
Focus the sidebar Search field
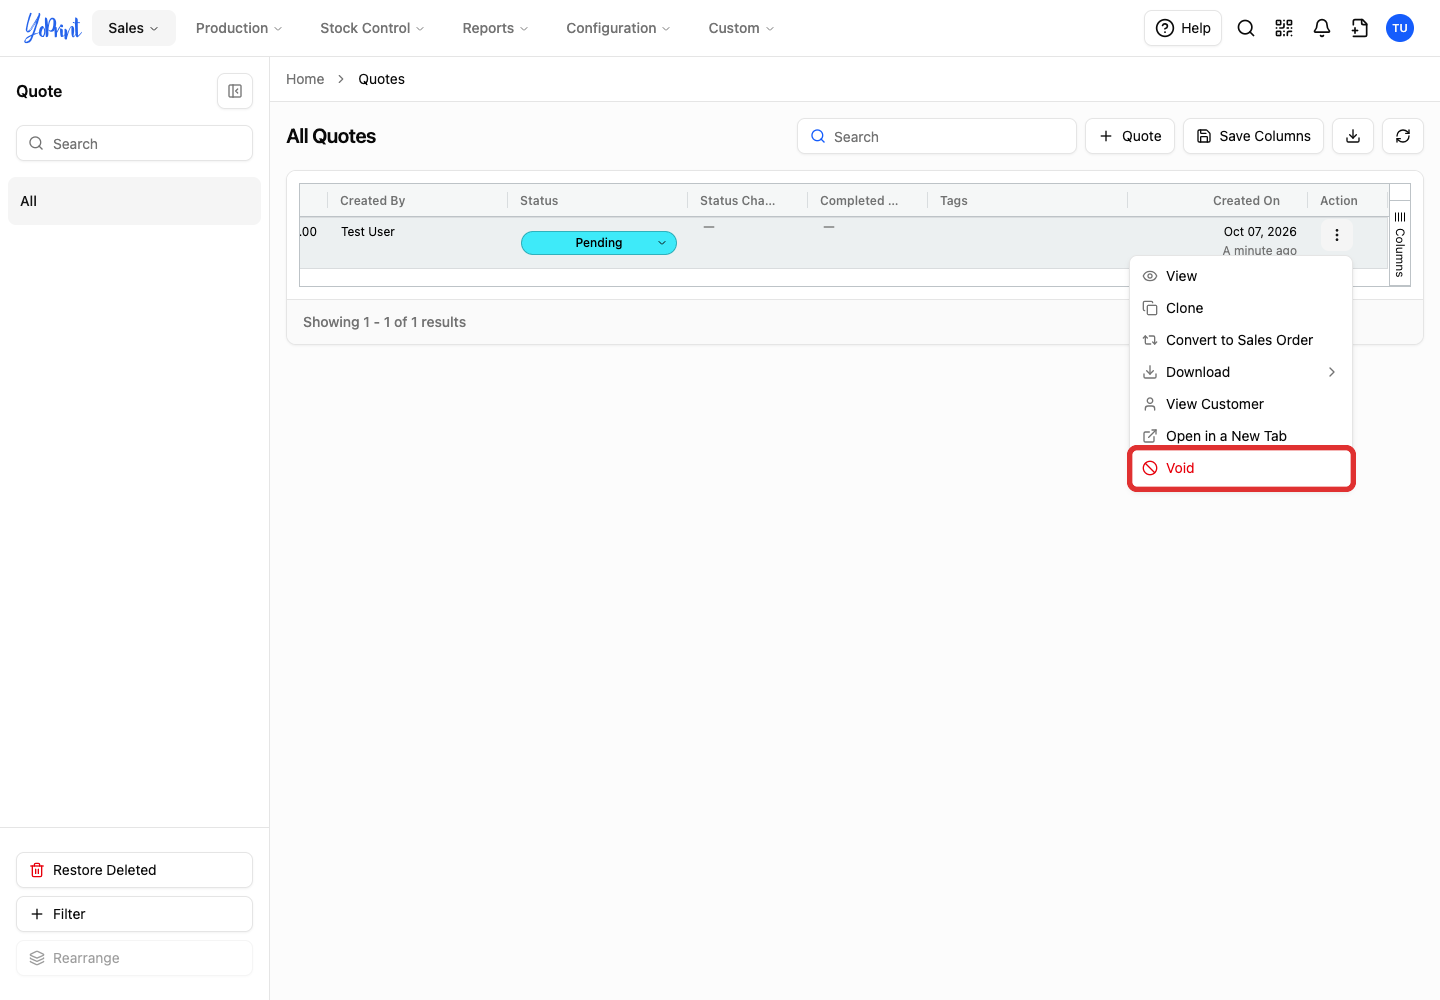pos(134,143)
